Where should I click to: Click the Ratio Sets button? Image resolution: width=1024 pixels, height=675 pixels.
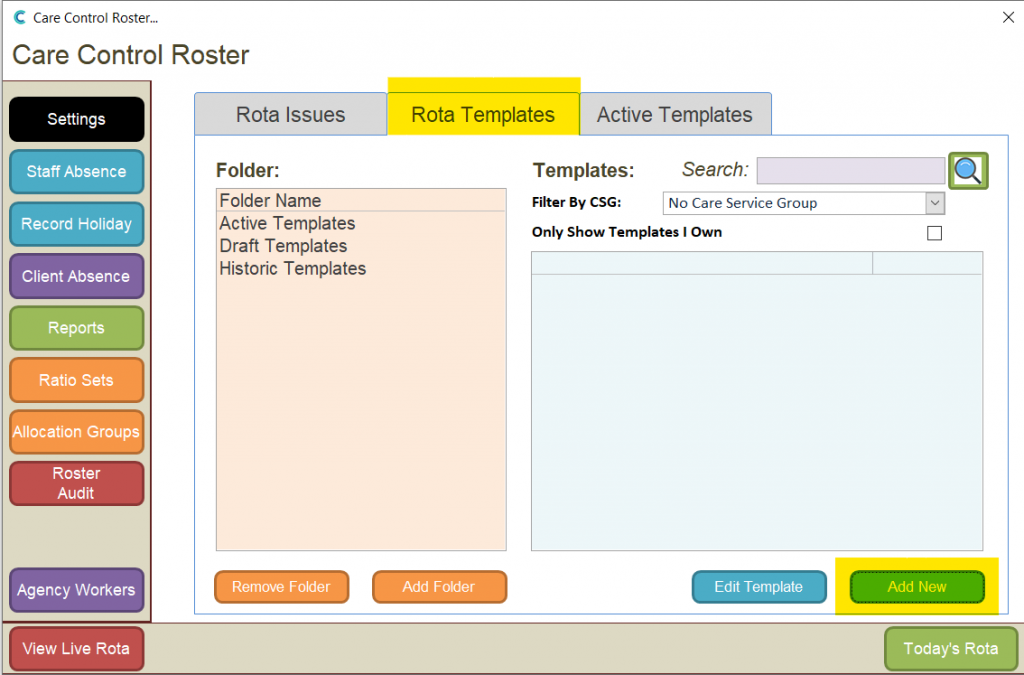point(76,380)
